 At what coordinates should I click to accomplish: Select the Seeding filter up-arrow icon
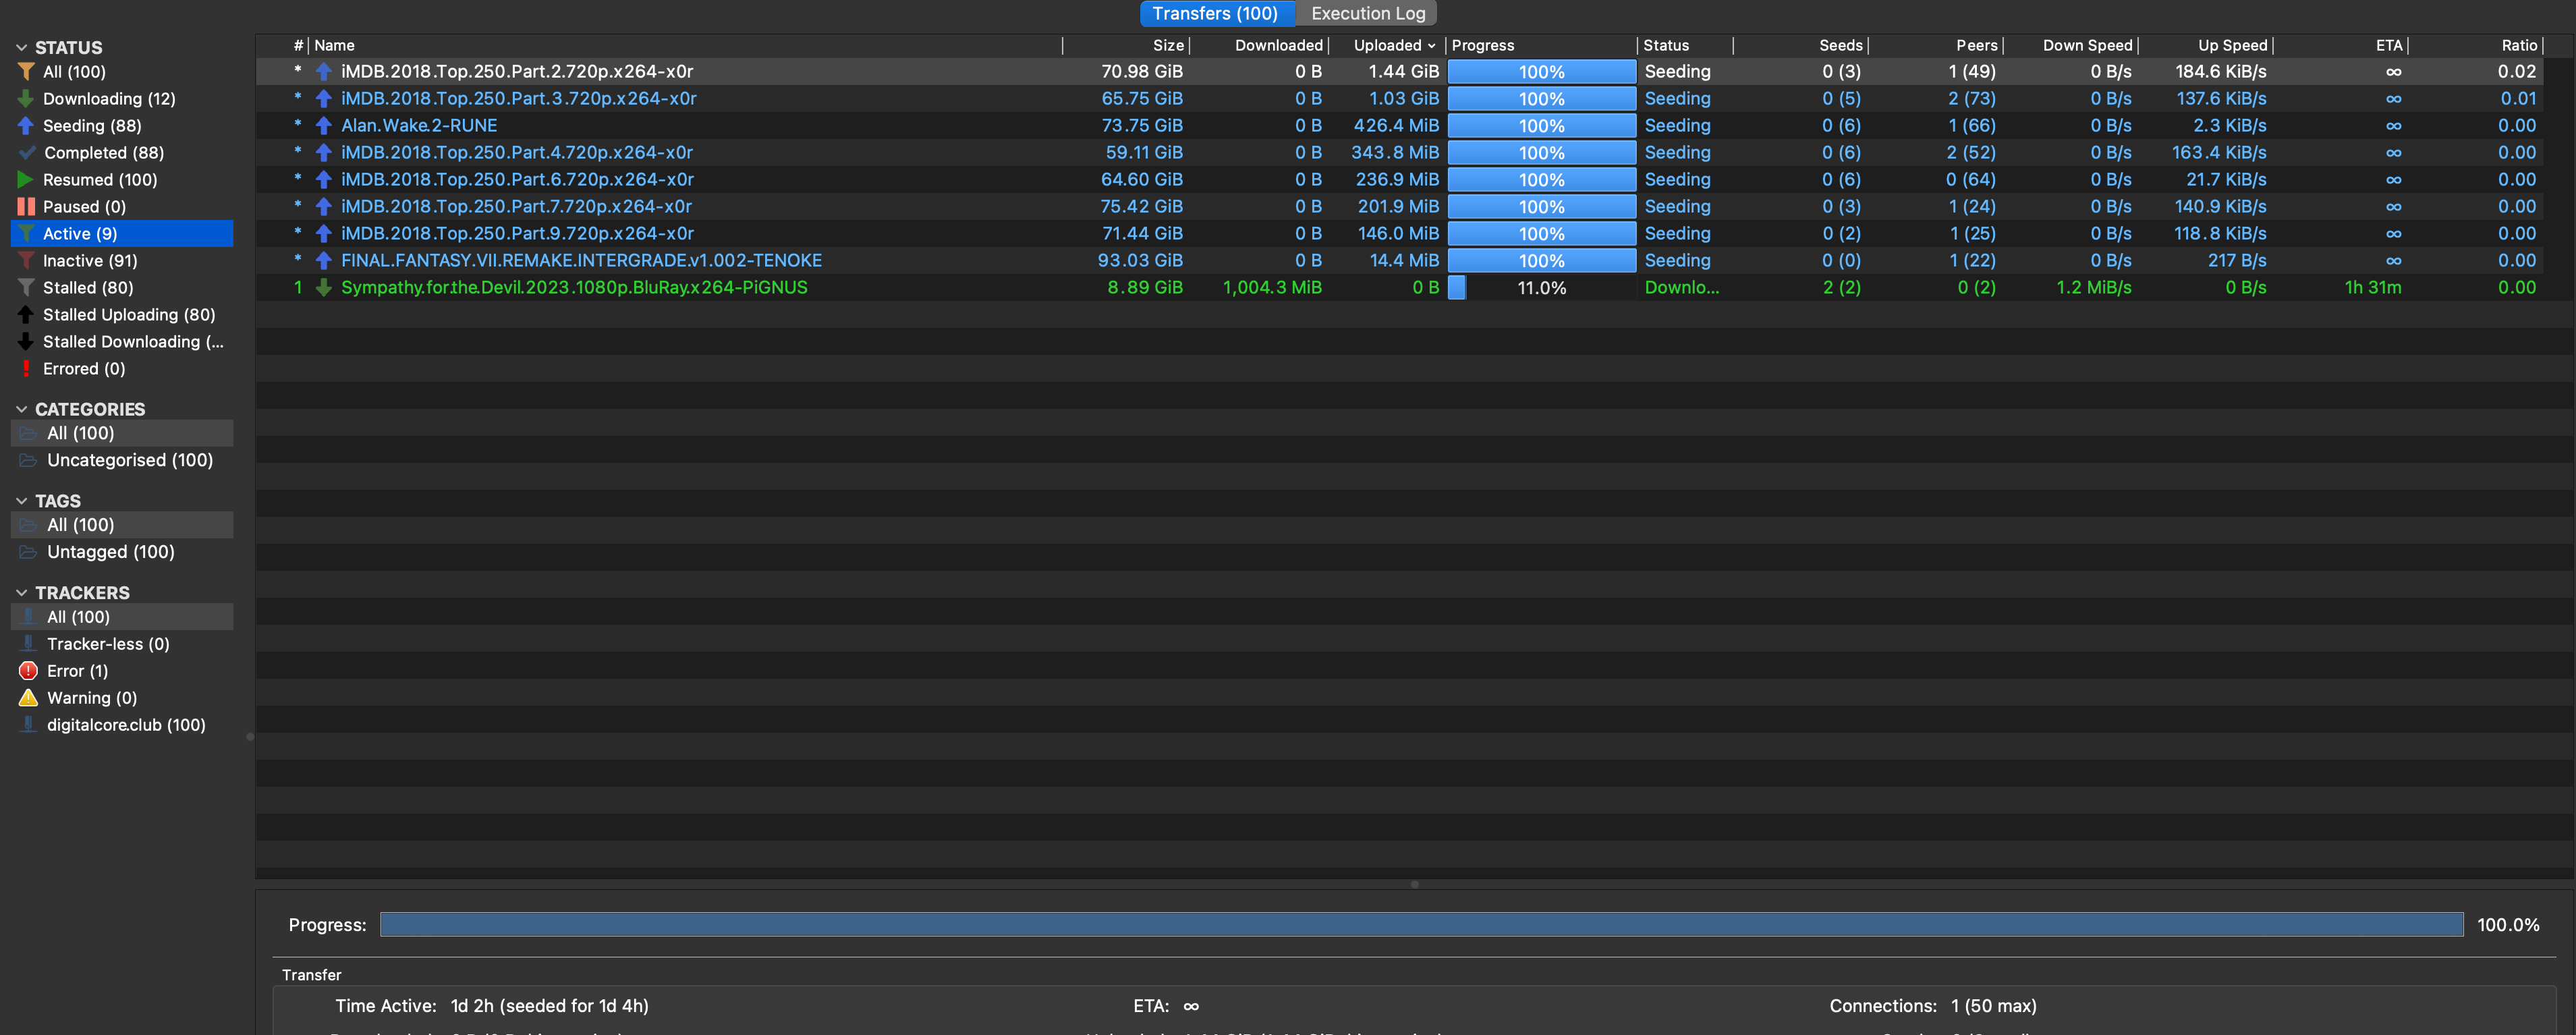click(26, 126)
